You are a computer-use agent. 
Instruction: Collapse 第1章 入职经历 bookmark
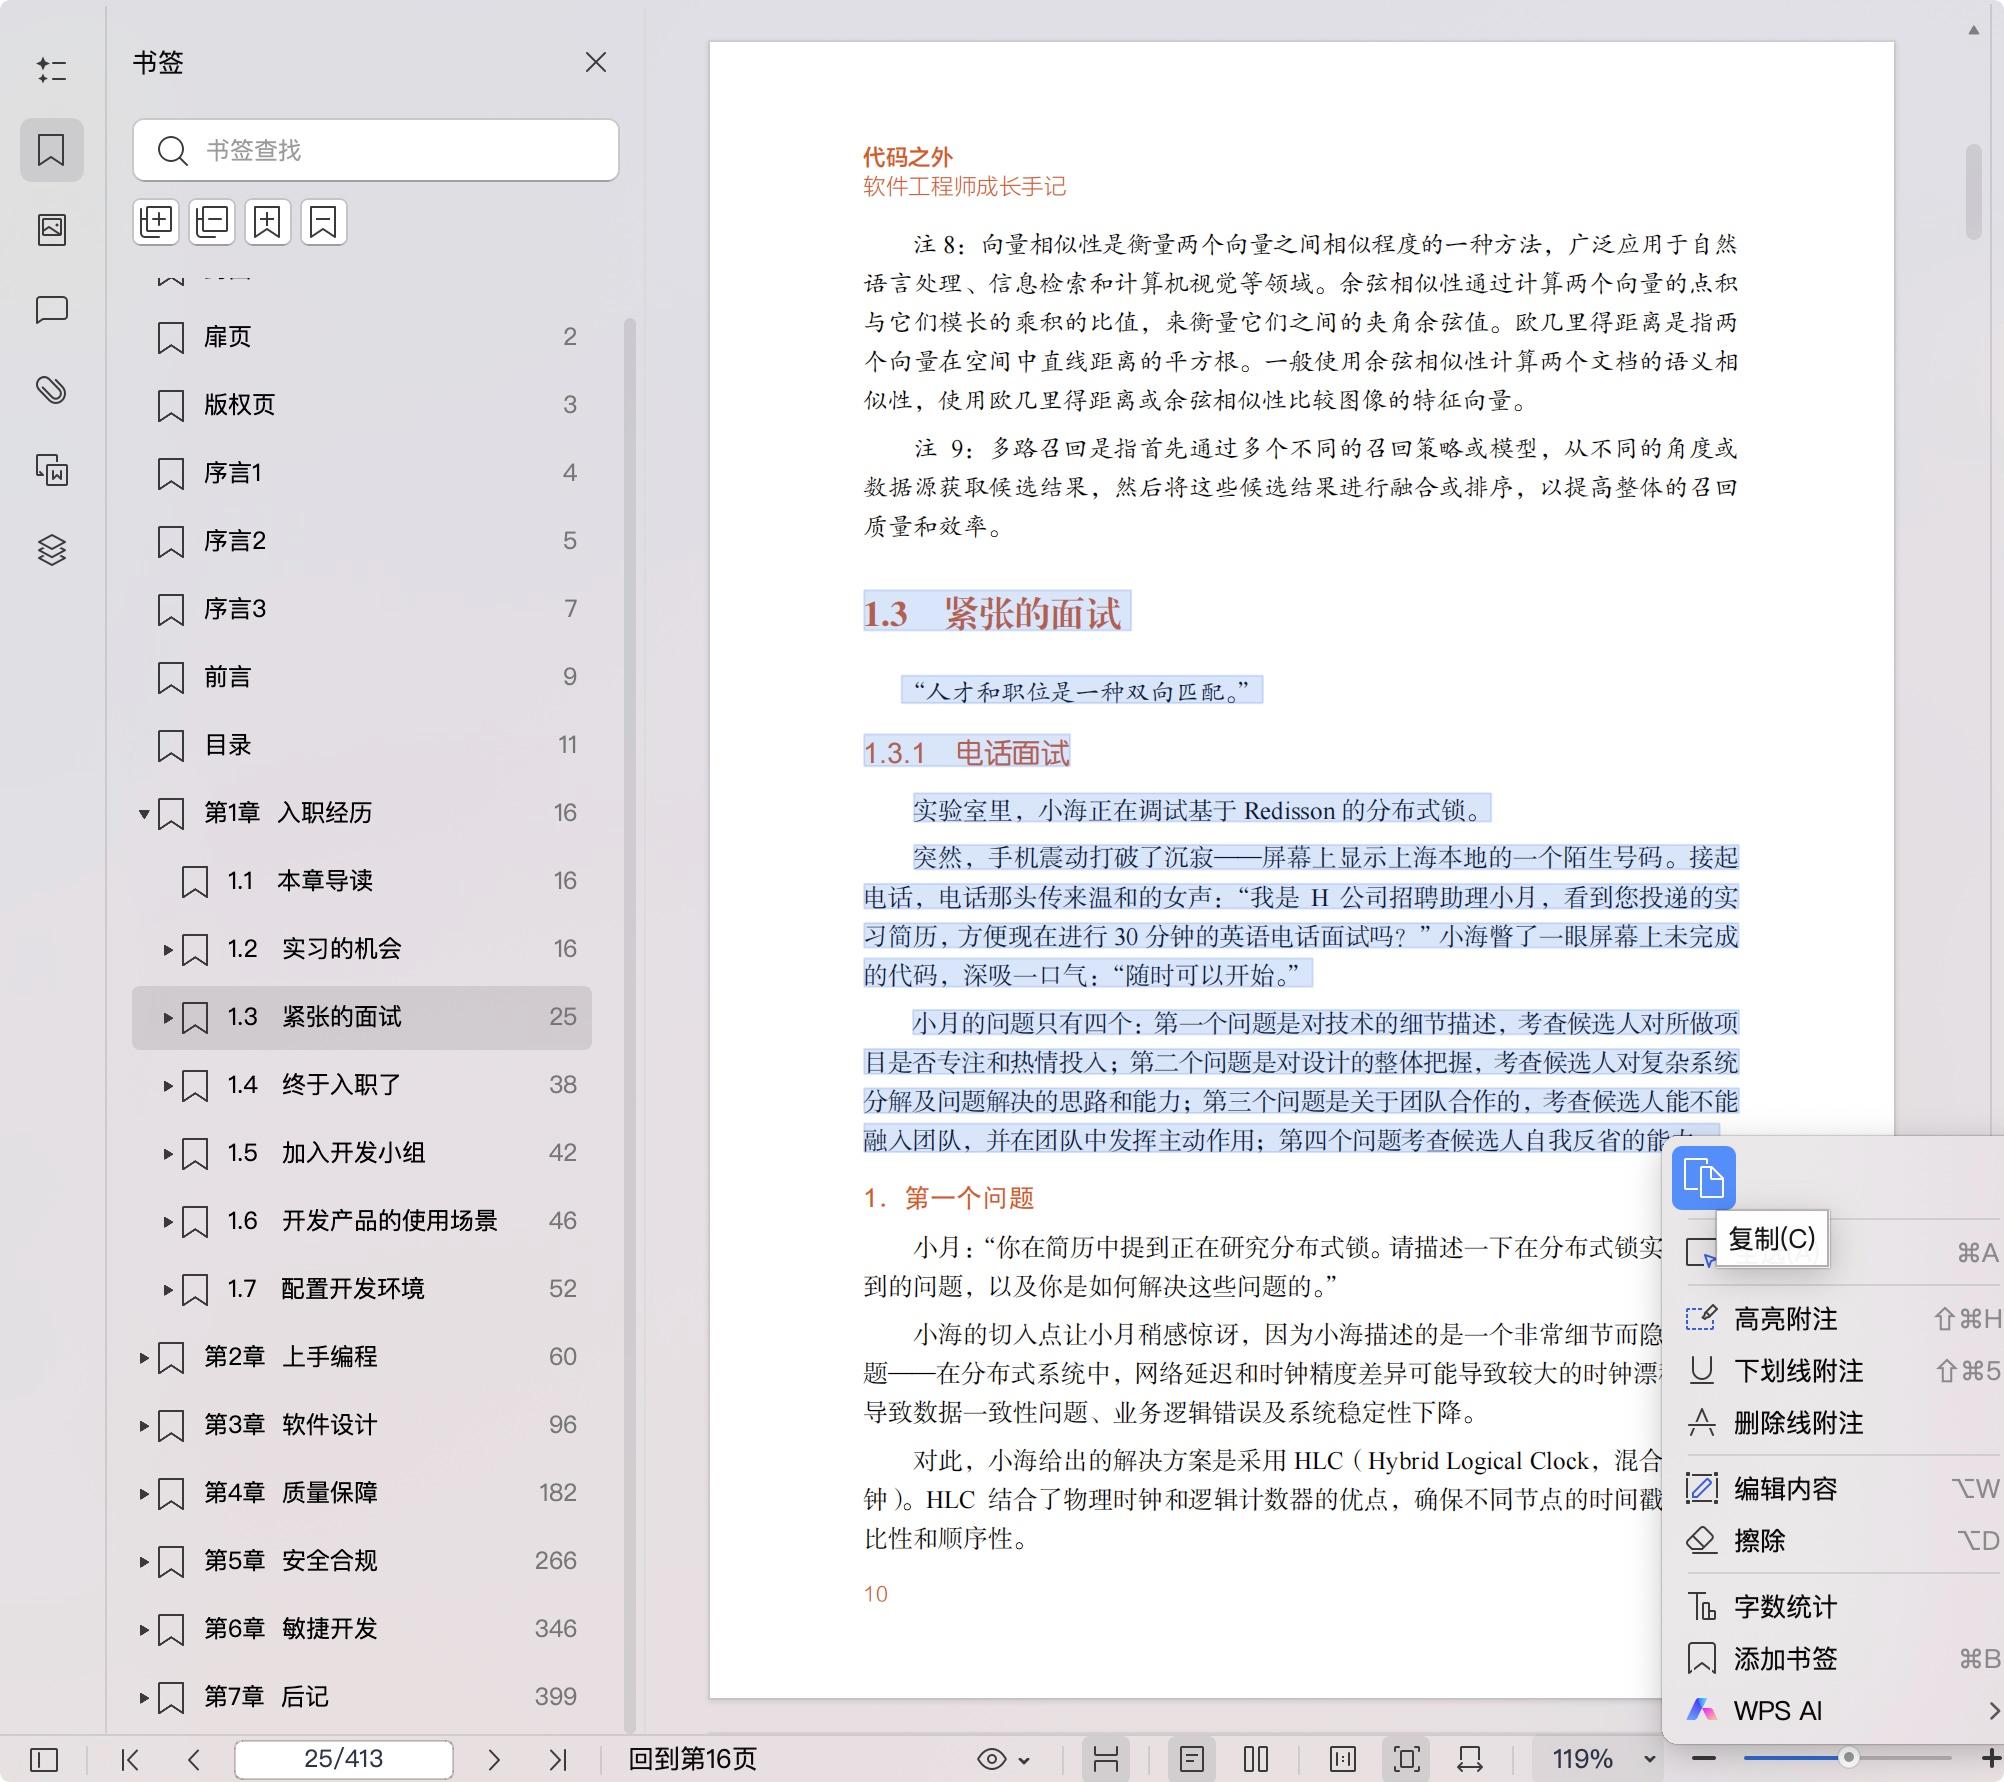[144, 813]
